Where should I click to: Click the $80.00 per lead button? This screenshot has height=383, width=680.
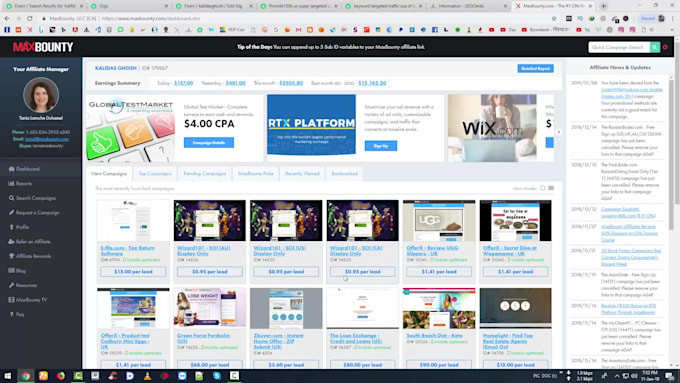[x=363, y=365]
